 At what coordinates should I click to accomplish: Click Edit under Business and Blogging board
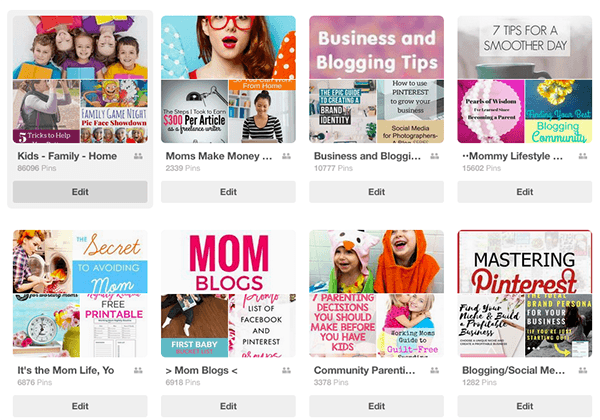377,192
